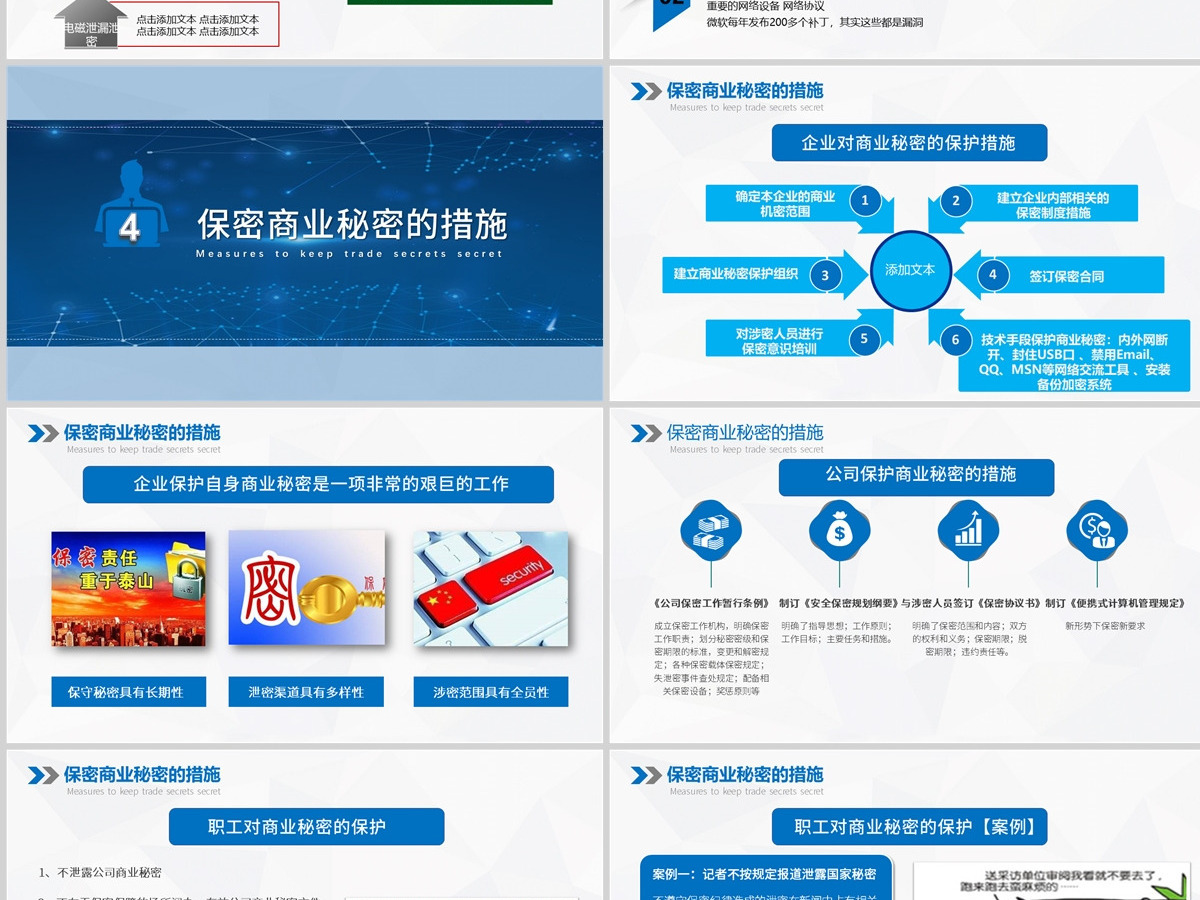Click the 制订《安全保密规划纲要》 heading
1200x900 pixels.
[x=839, y=603]
